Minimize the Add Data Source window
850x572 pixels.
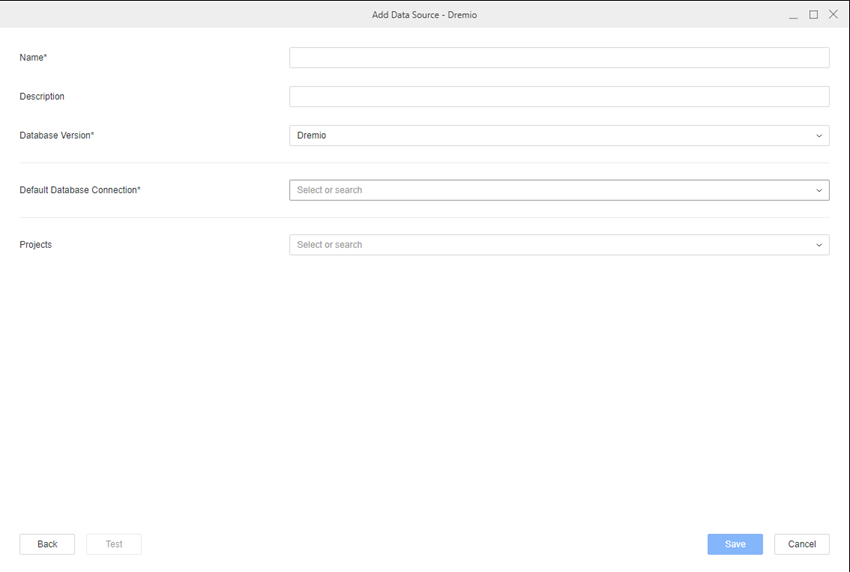coord(793,15)
